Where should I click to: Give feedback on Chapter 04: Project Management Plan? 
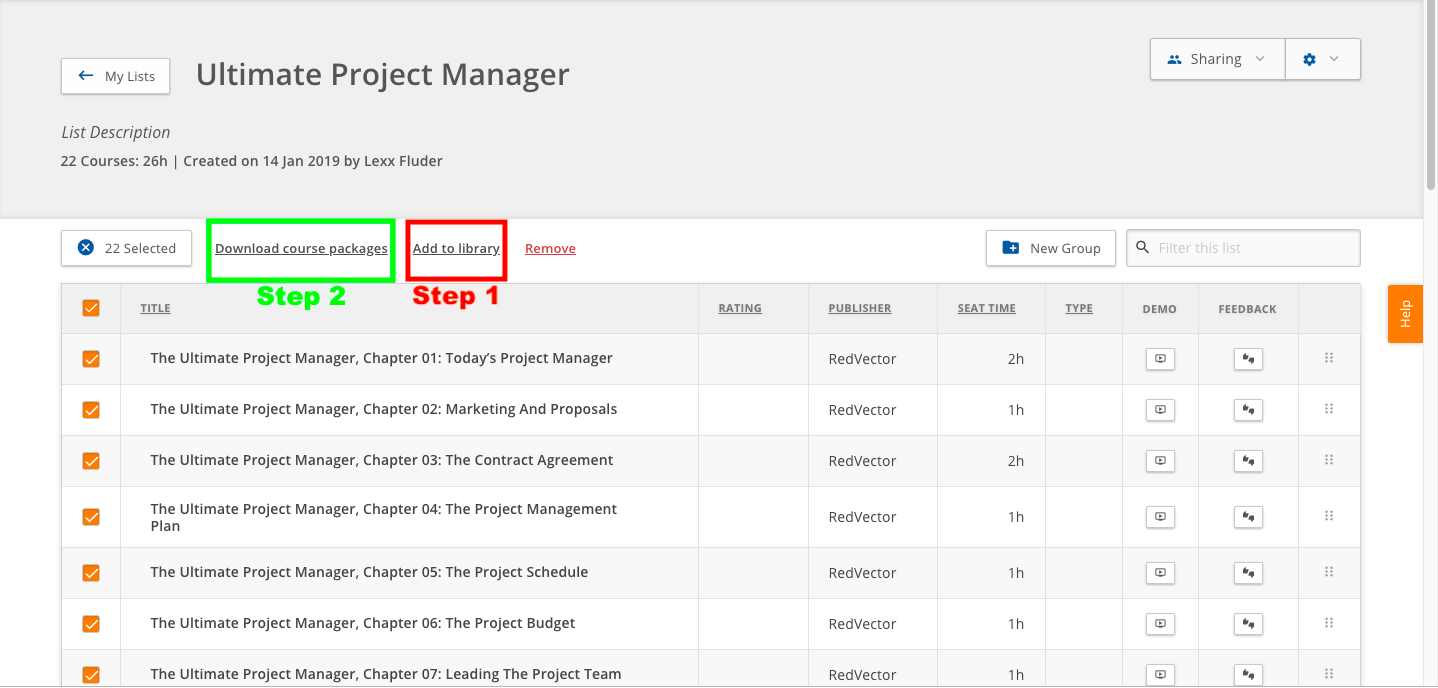(x=1248, y=516)
